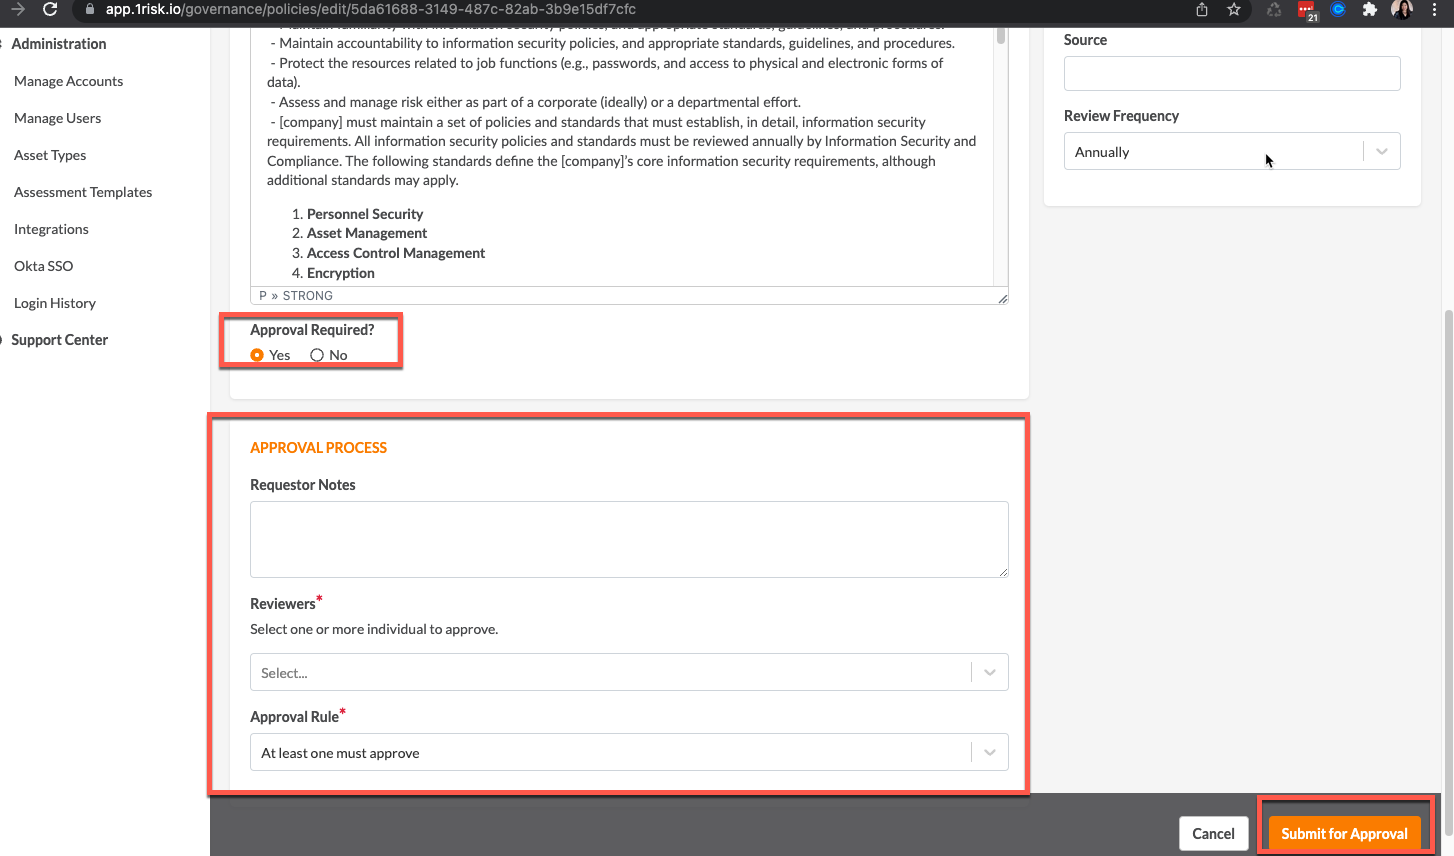Cancel the policy edit
The width and height of the screenshot is (1454, 856).
point(1213,833)
